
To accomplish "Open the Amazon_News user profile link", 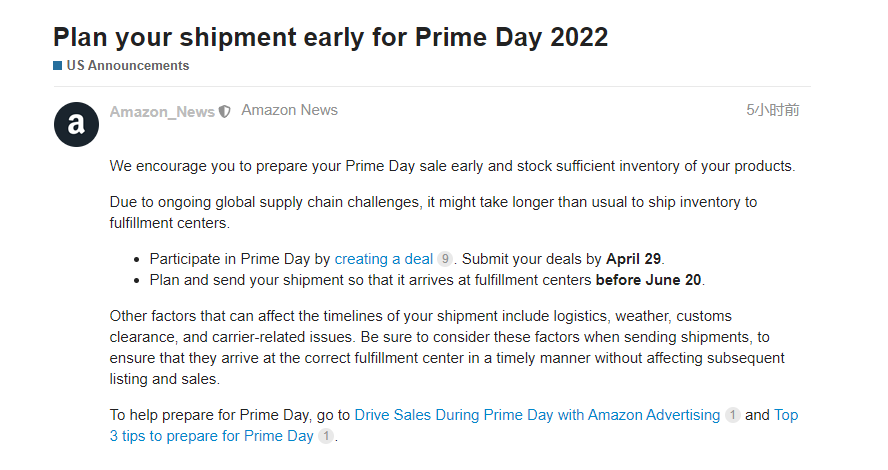I will pos(162,111).
